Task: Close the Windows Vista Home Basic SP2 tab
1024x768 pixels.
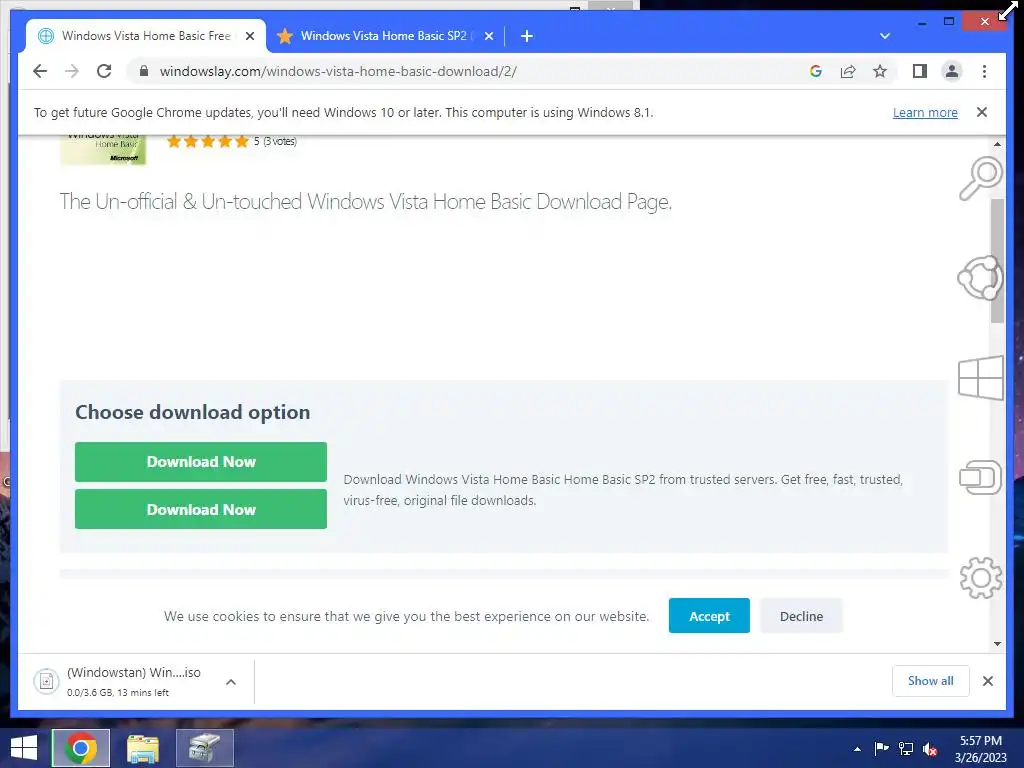Action: (488, 36)
